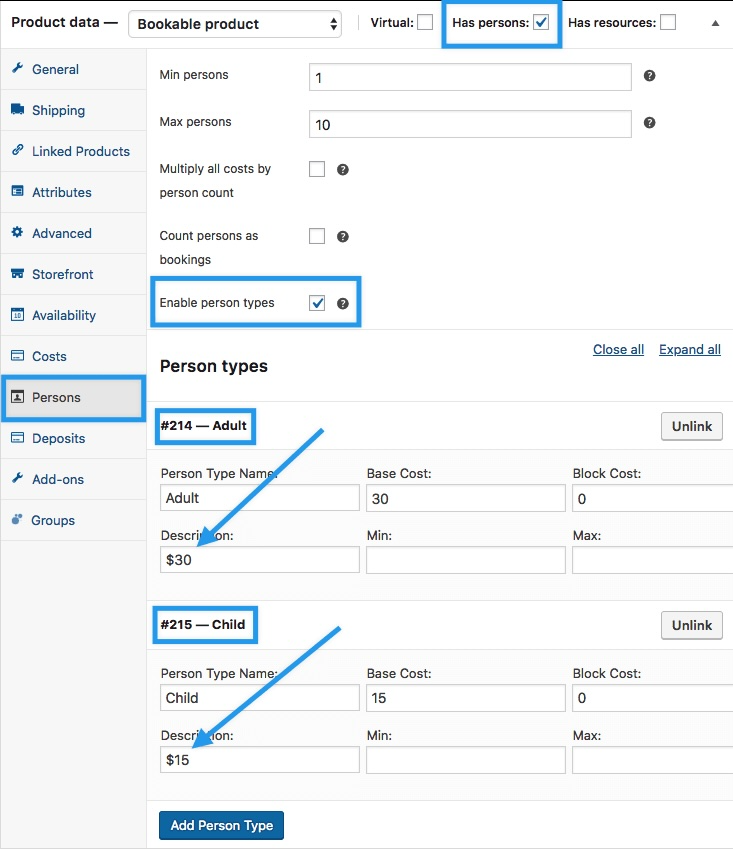Click the Adult Base Cost field
The width and height of the screenshot is (733, 849).
point(466,498)
